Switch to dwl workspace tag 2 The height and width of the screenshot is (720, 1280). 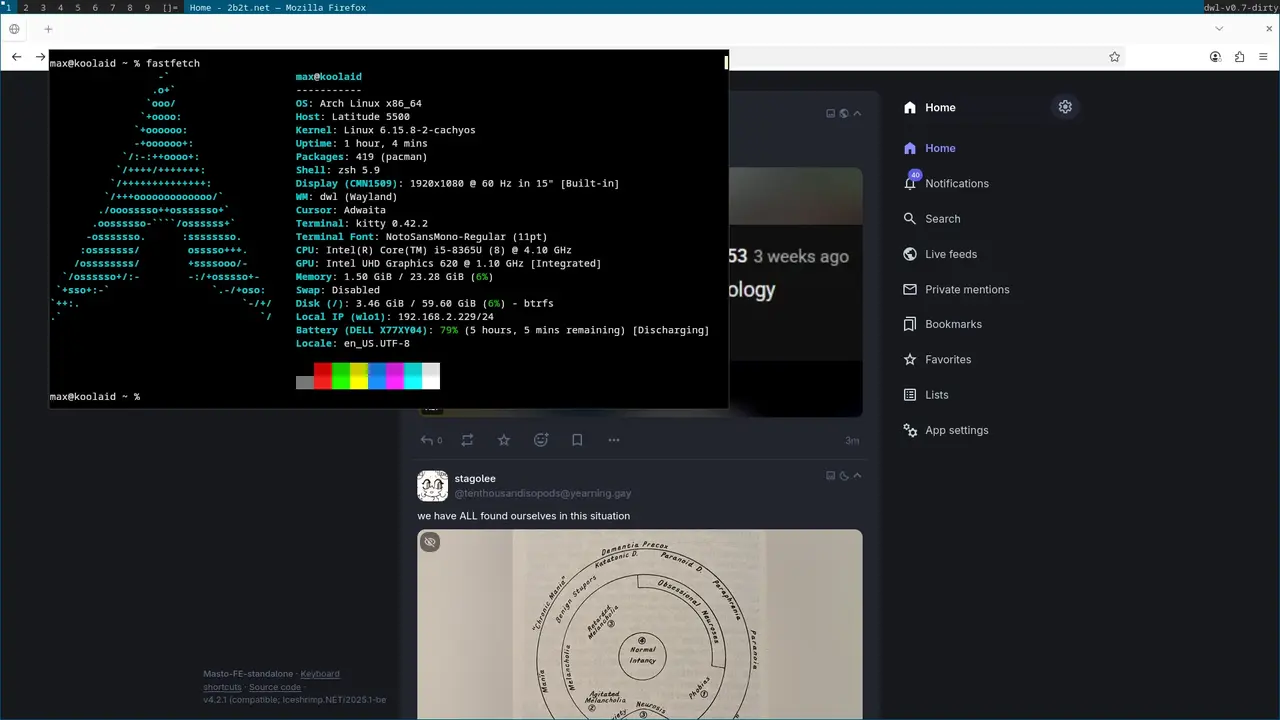pyautogui.click(x=26, y=7)
